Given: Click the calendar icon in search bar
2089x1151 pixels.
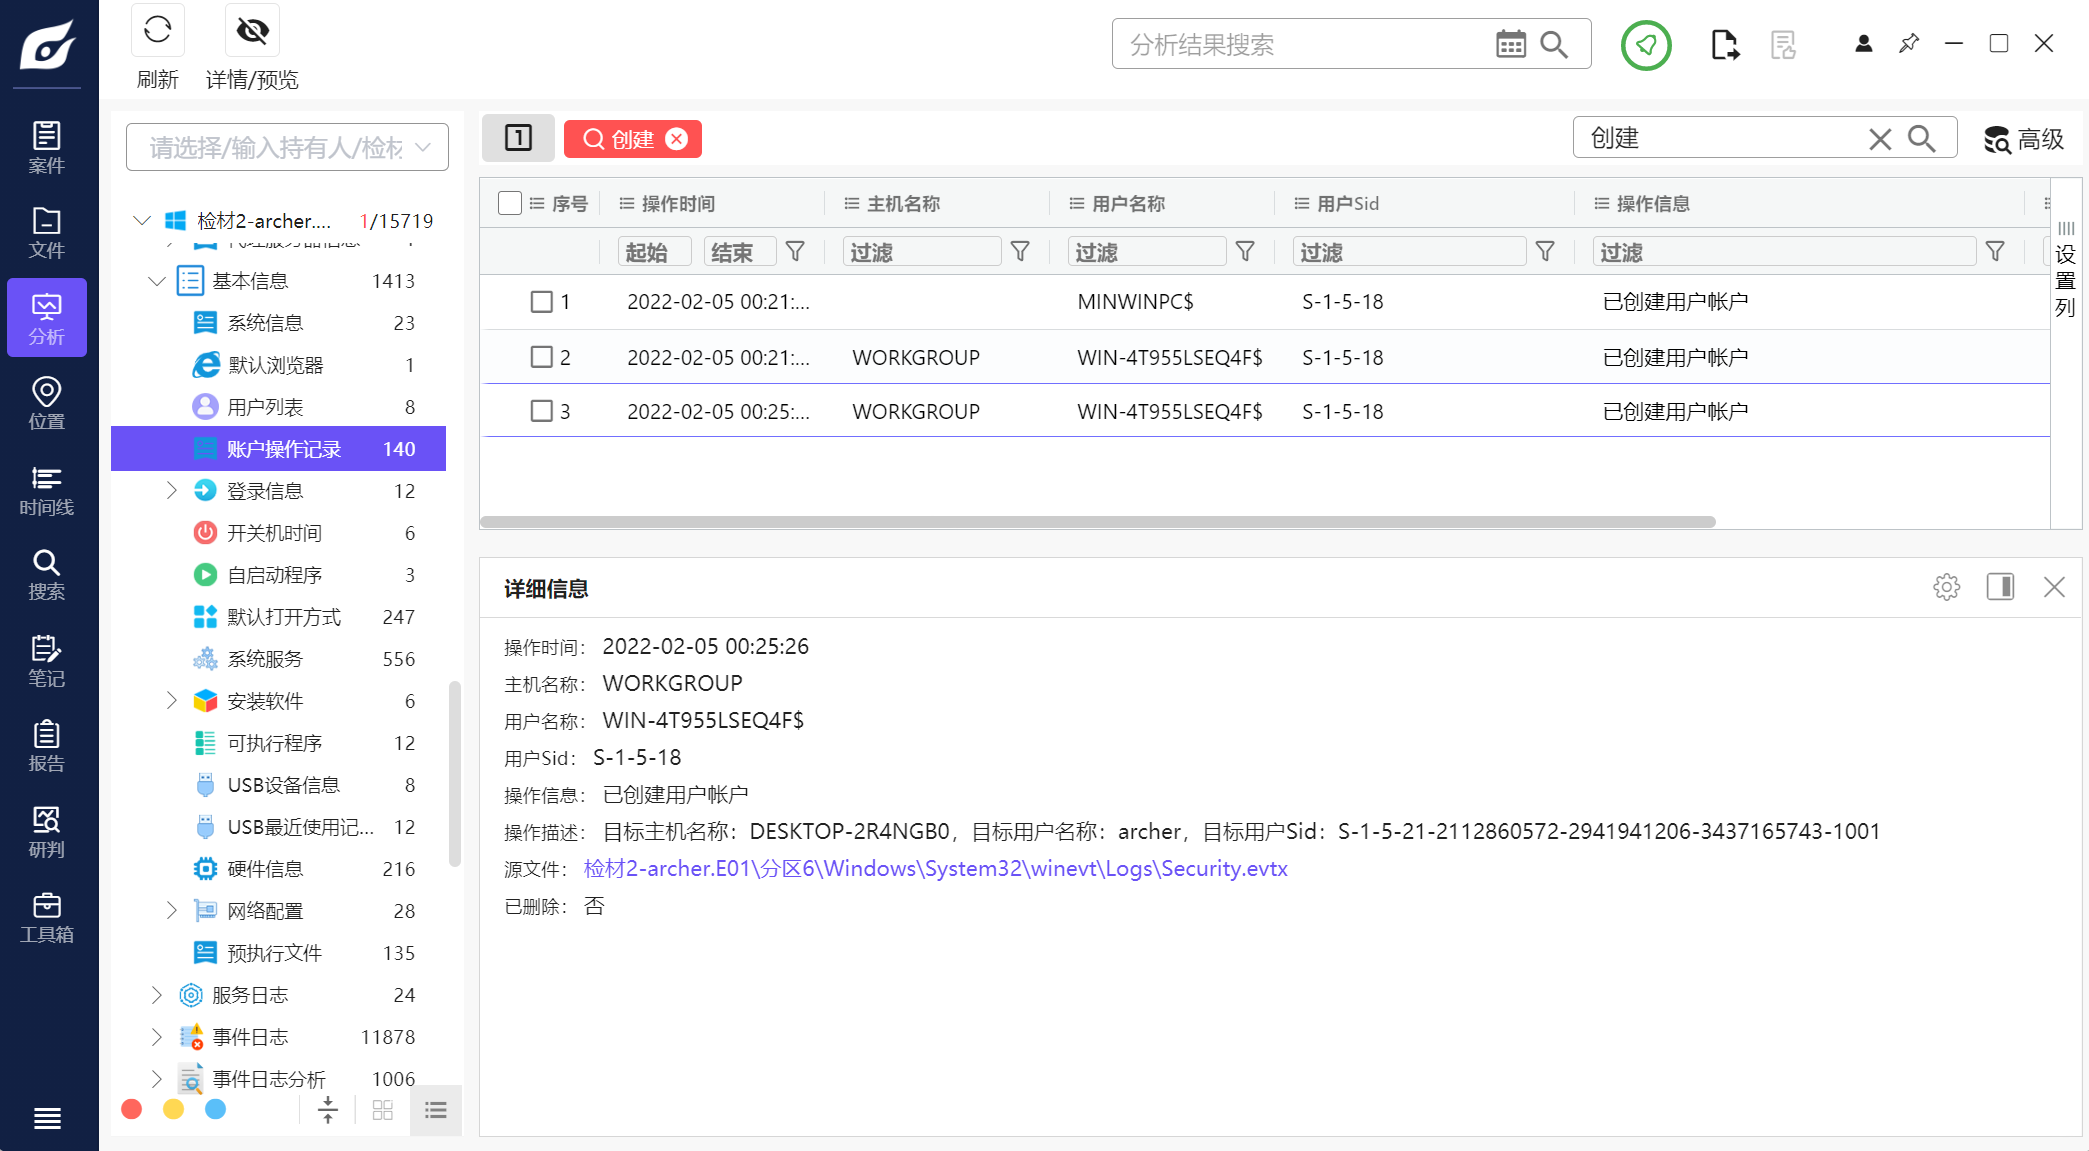Looking at the screenshot, I should point(1510,44).
